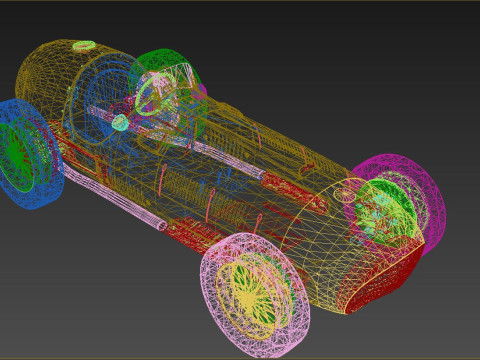Select the light green fuel cap on tail

tap(84, 46)
